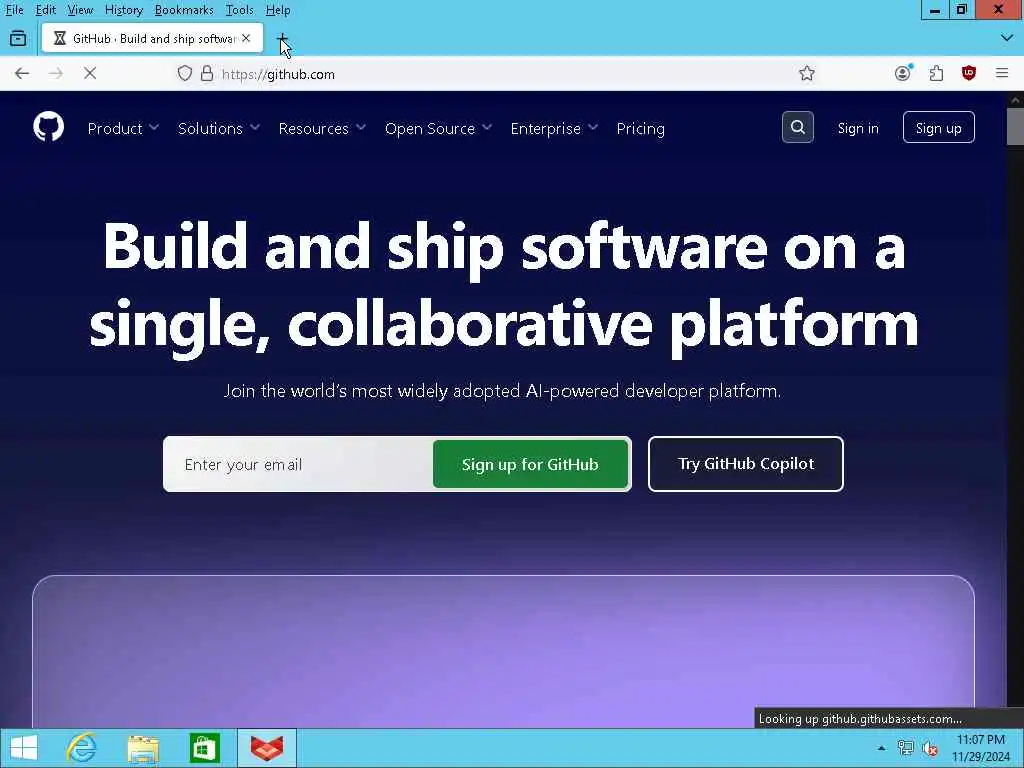
Task: Close the GitHub tab
Action: click(x=246, y=39)
